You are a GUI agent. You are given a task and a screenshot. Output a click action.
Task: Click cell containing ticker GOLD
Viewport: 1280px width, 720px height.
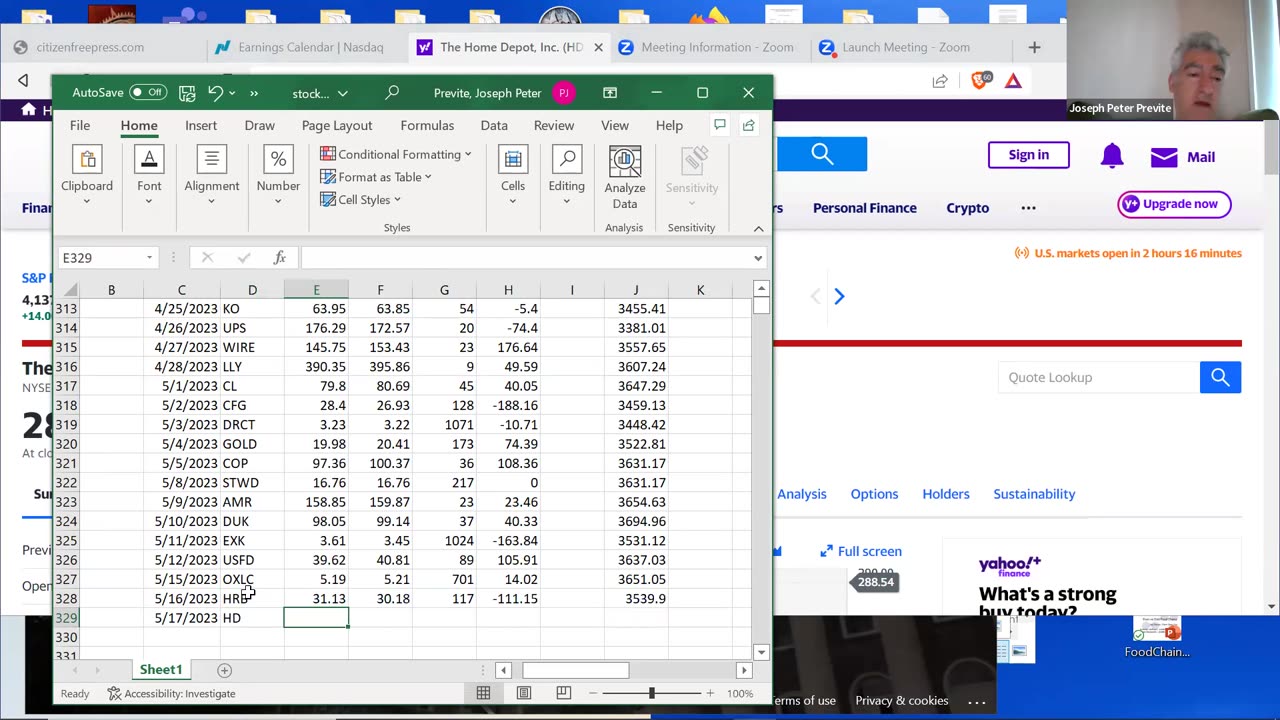pos(252,444)
